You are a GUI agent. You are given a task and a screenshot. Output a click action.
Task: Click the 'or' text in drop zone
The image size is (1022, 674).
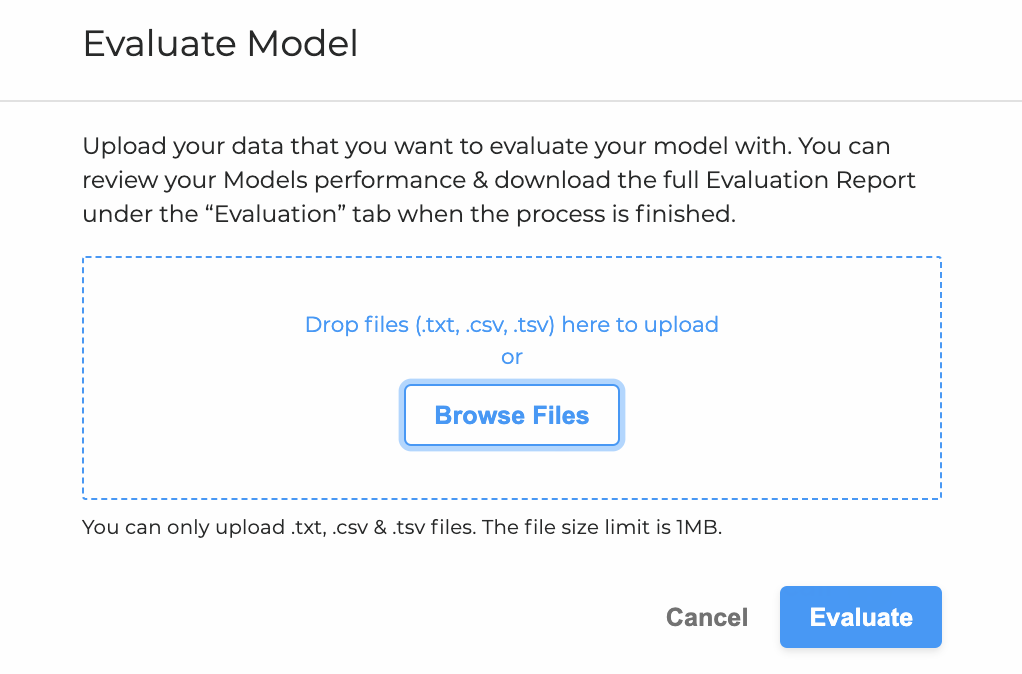point(511,356)
